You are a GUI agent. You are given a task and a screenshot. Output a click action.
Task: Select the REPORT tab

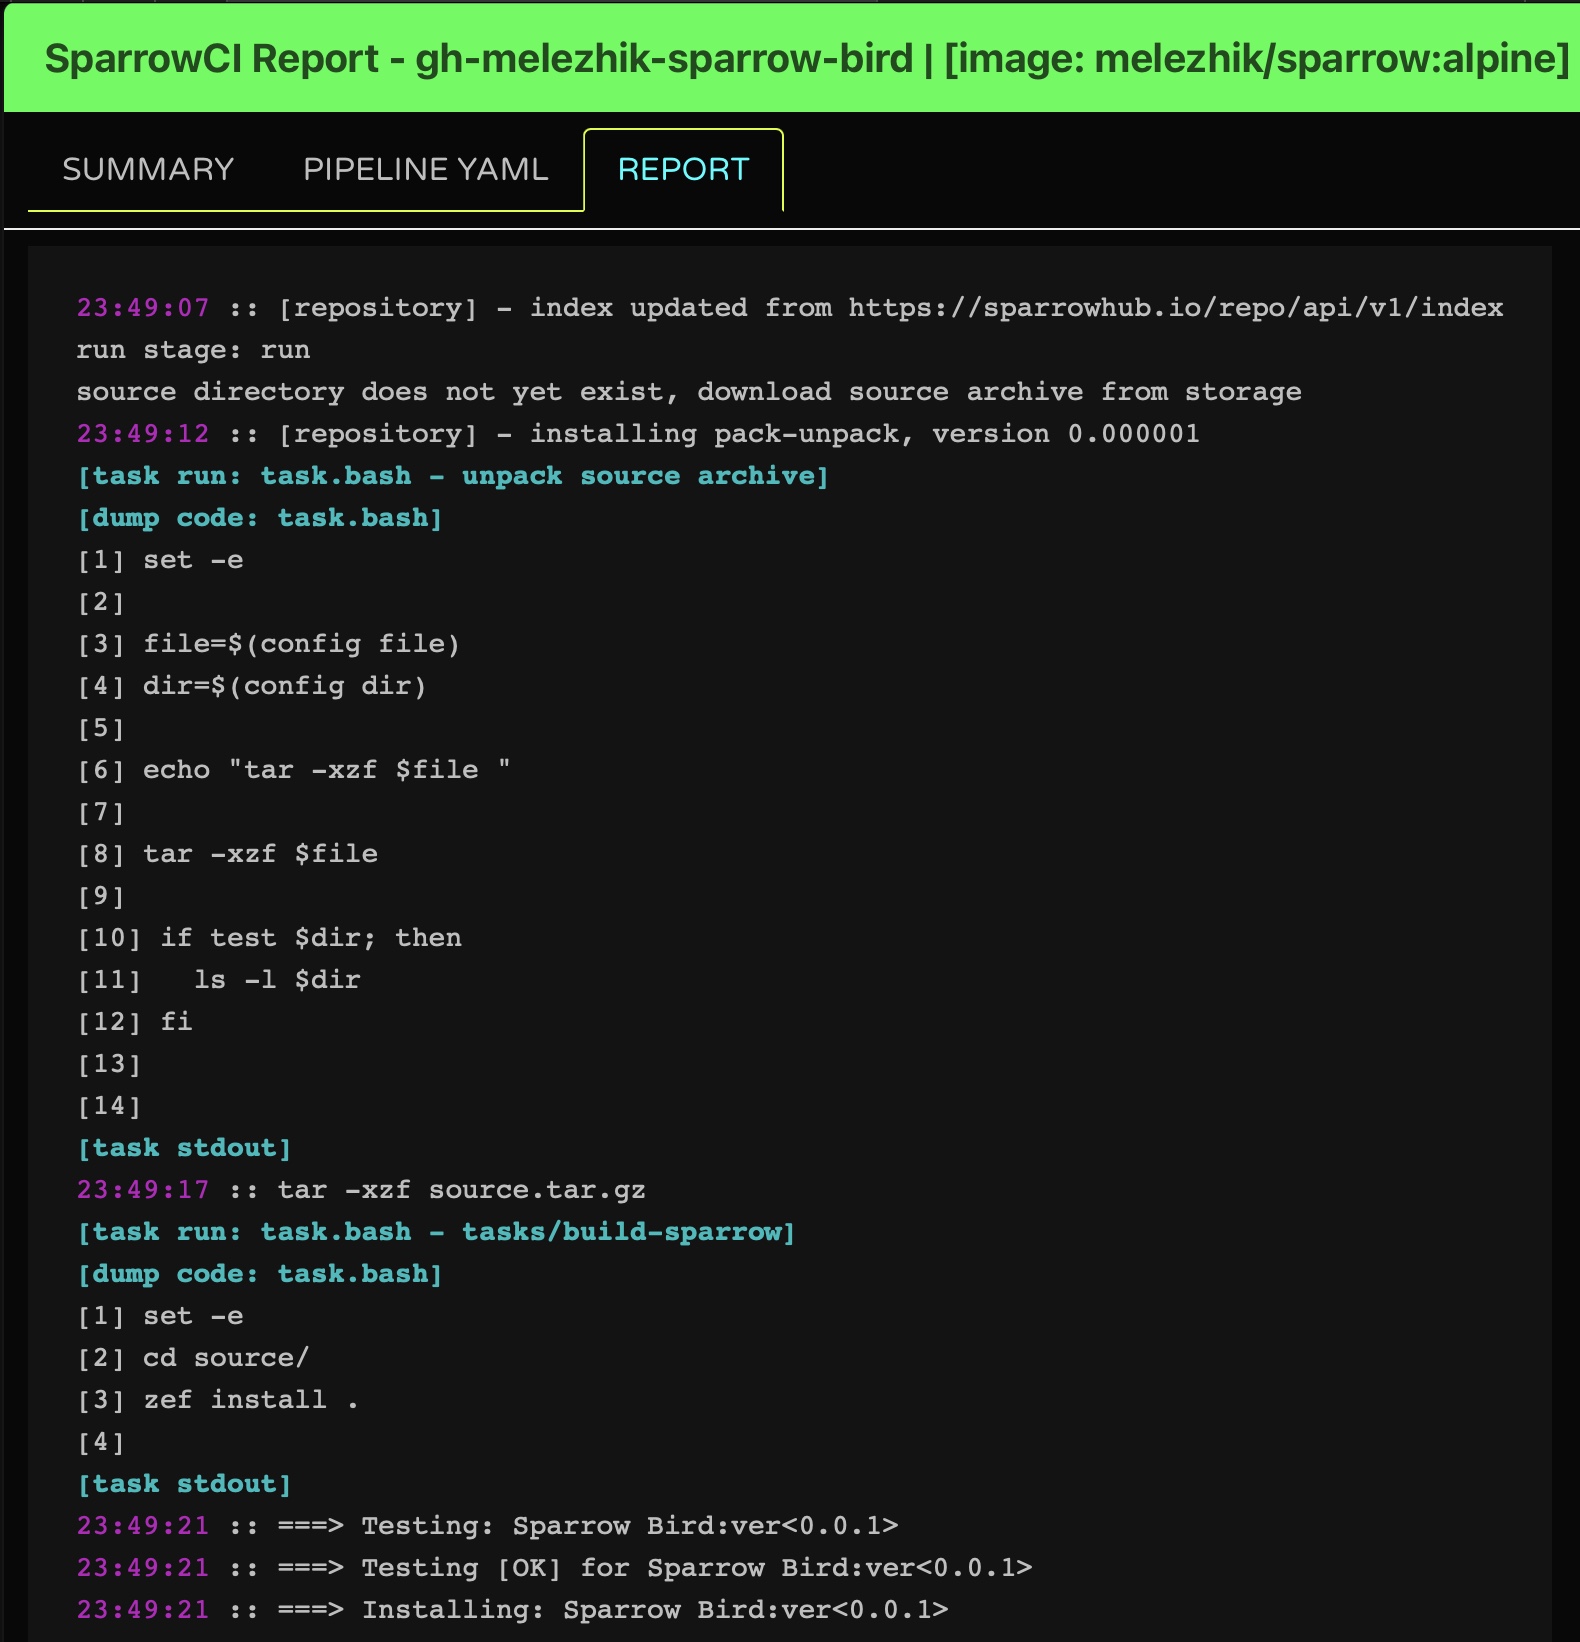[x=684, y=169]
